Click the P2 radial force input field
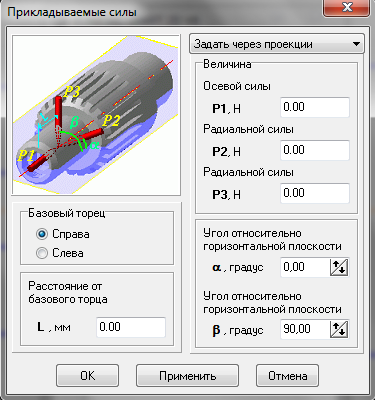The width and height of the screenshot is (375, 400). 315,150
